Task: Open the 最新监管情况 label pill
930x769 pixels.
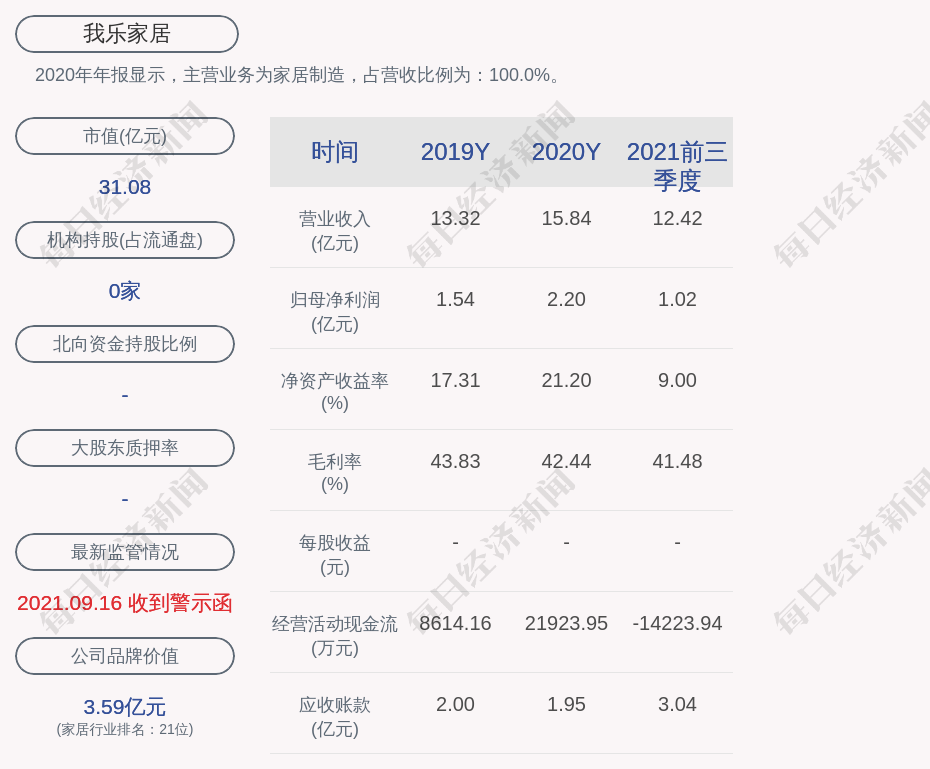Action: point(125,552)
